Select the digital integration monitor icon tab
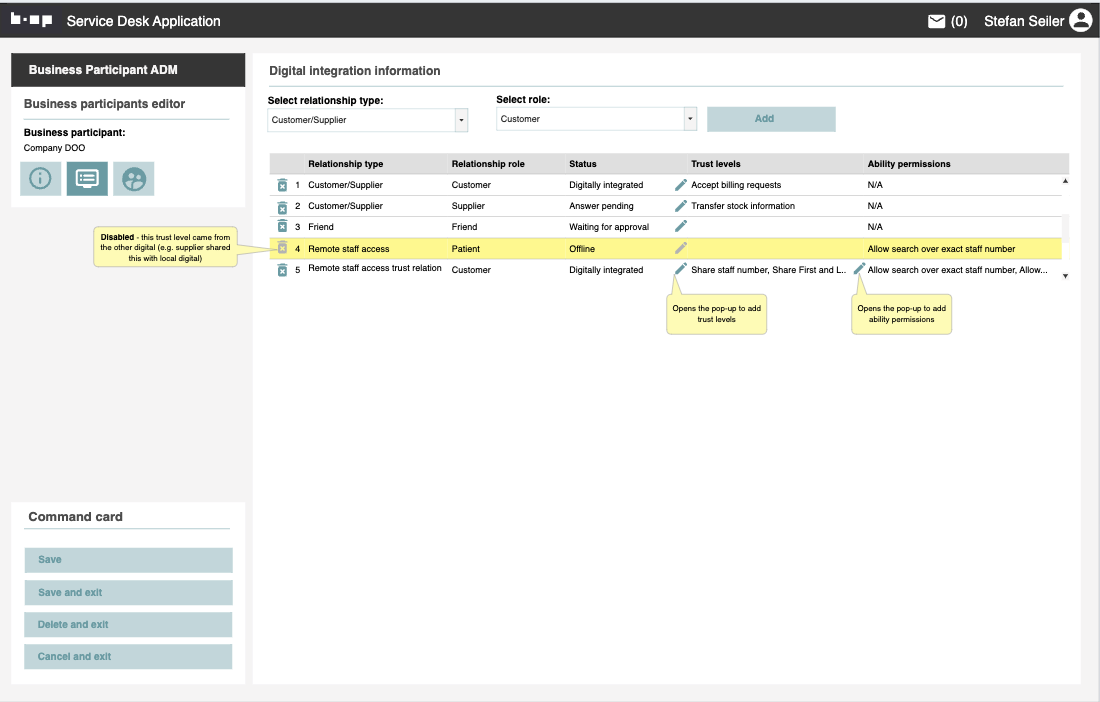This screenshot has width=1100, height=702. coord(87,179)
